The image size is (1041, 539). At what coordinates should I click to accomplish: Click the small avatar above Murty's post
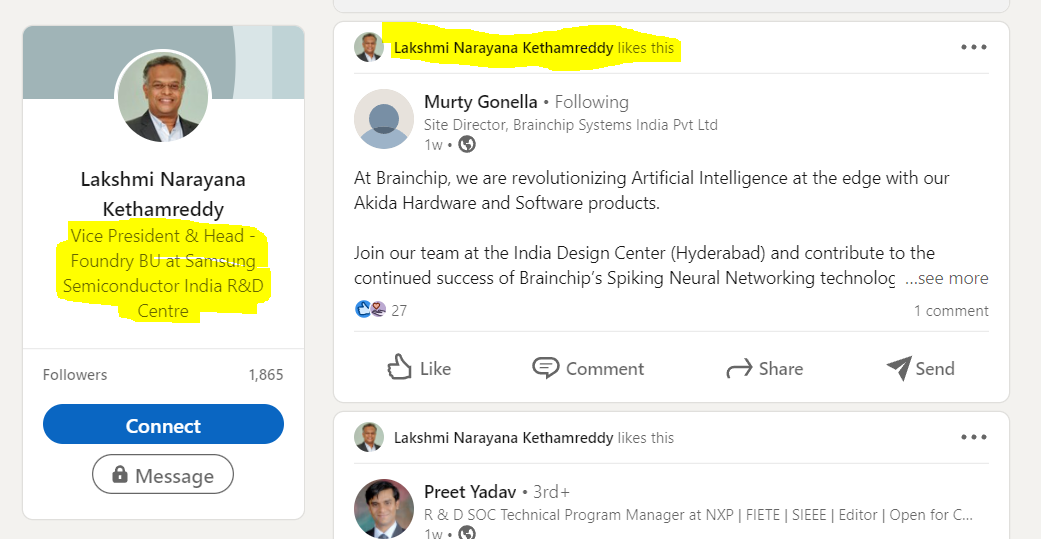(369, 47)
